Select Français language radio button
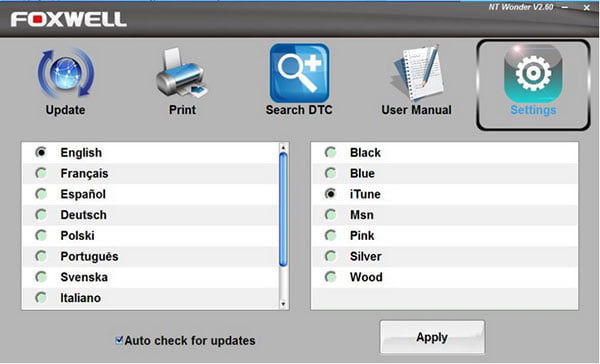The height and width of the screenshot is (364, 600). click(41, 173)
